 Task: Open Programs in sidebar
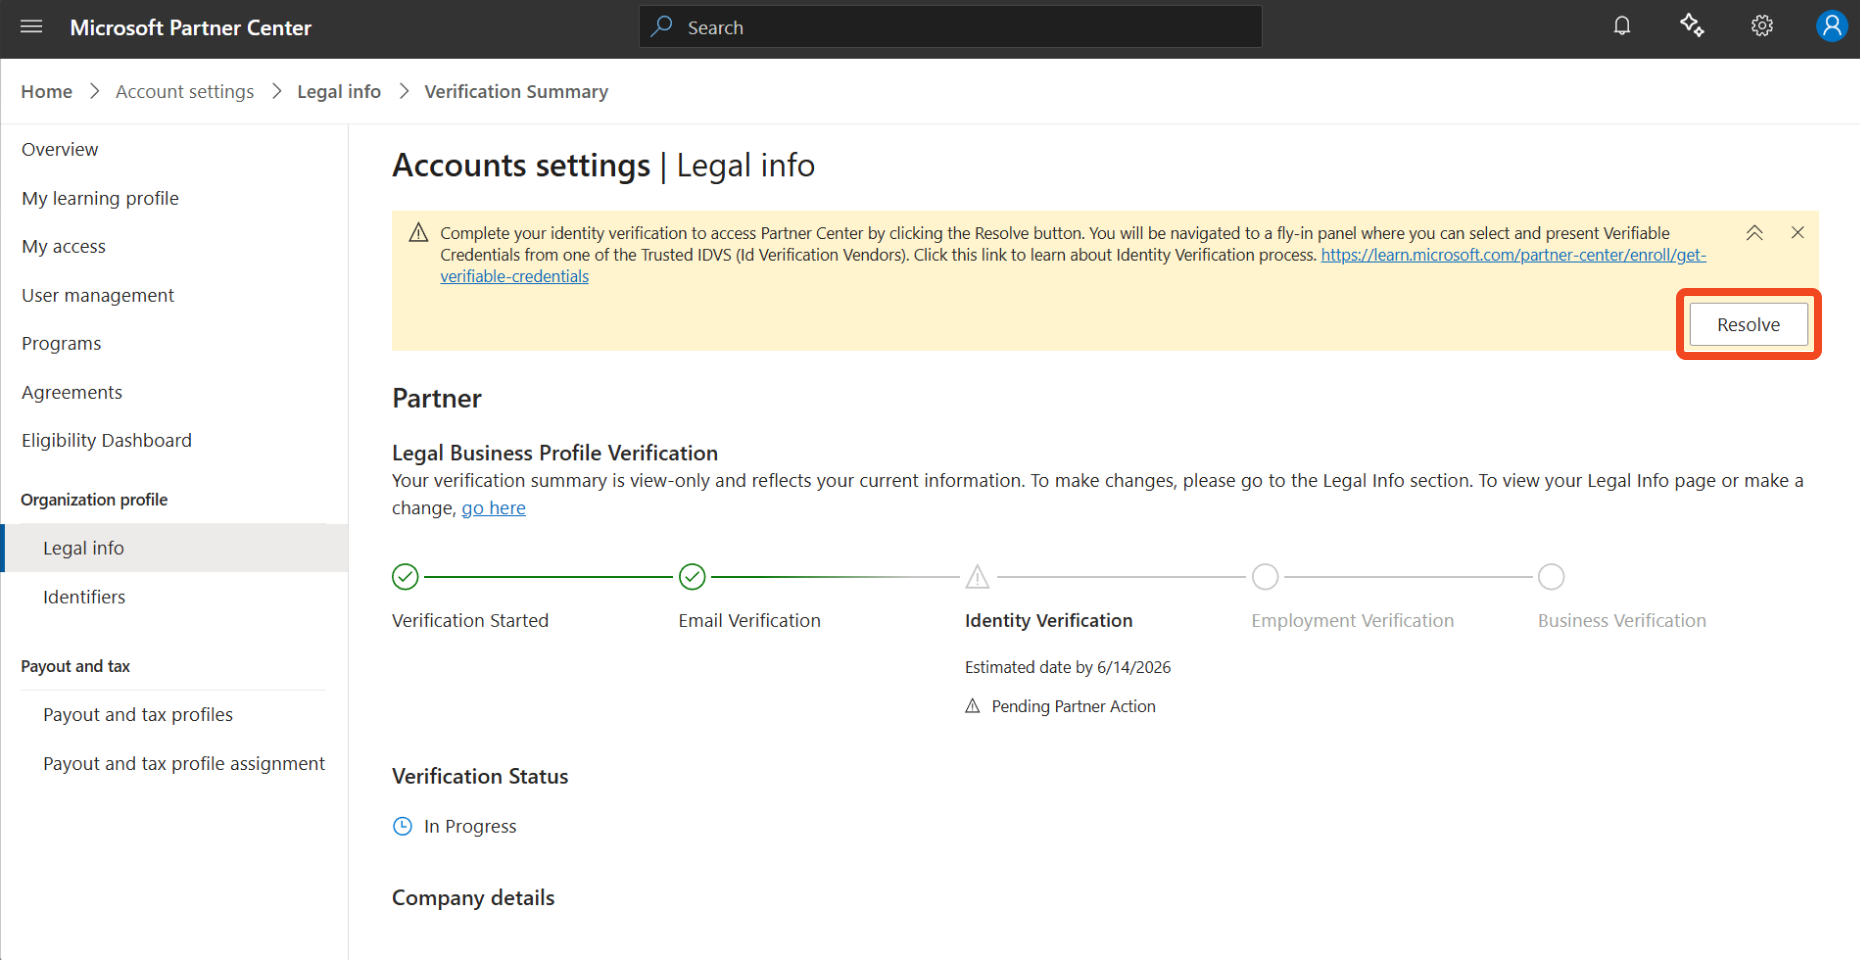coord(61,343)
